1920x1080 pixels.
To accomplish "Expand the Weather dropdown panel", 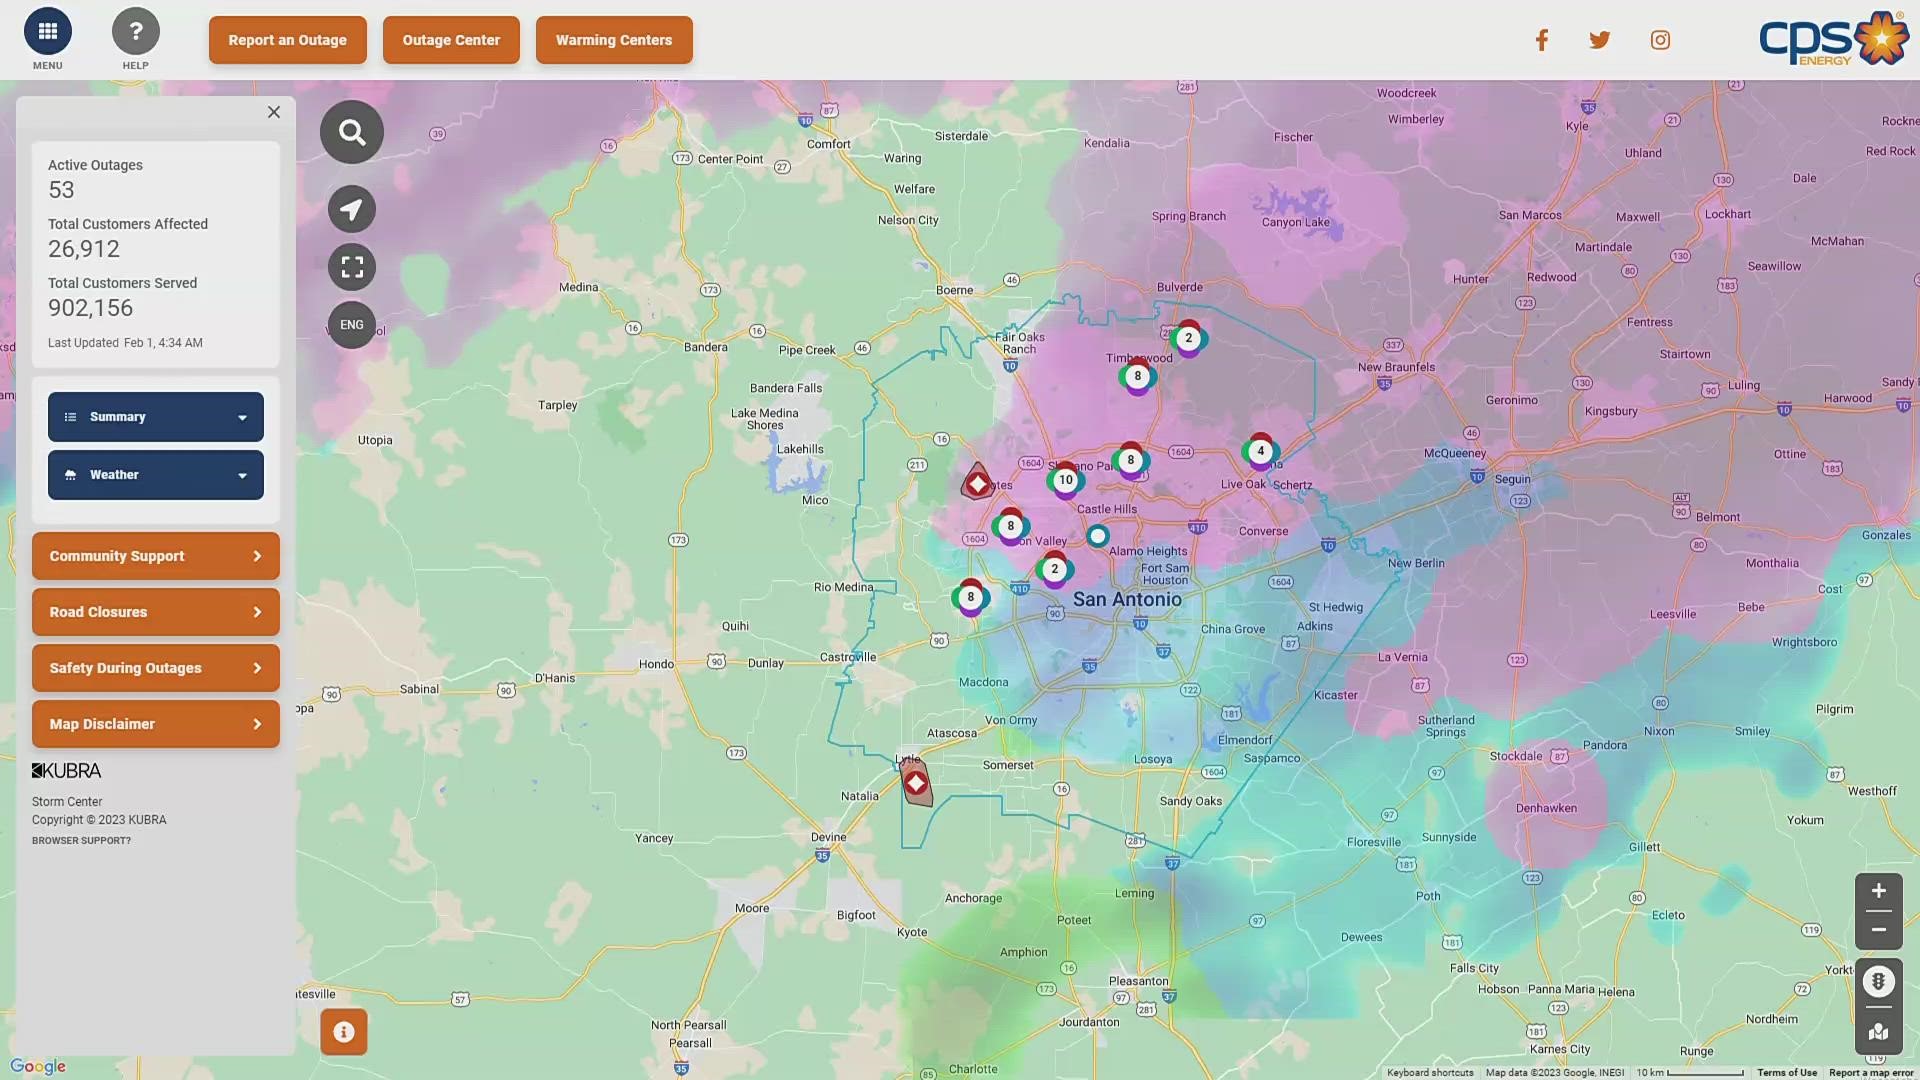I will click(156, 475).
